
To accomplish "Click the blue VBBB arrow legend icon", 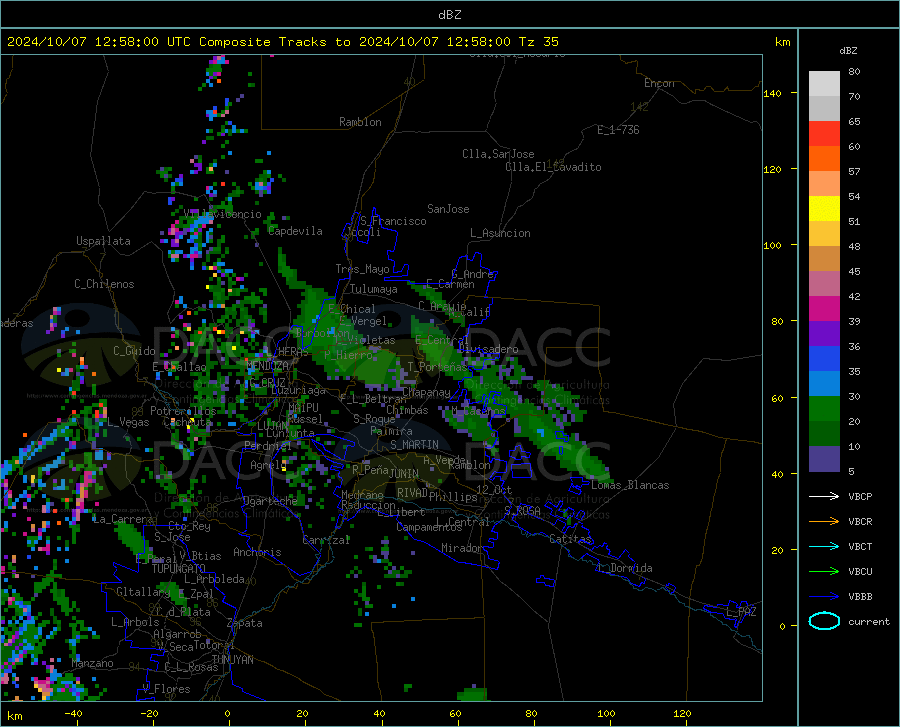I will (x=824, y=596).
